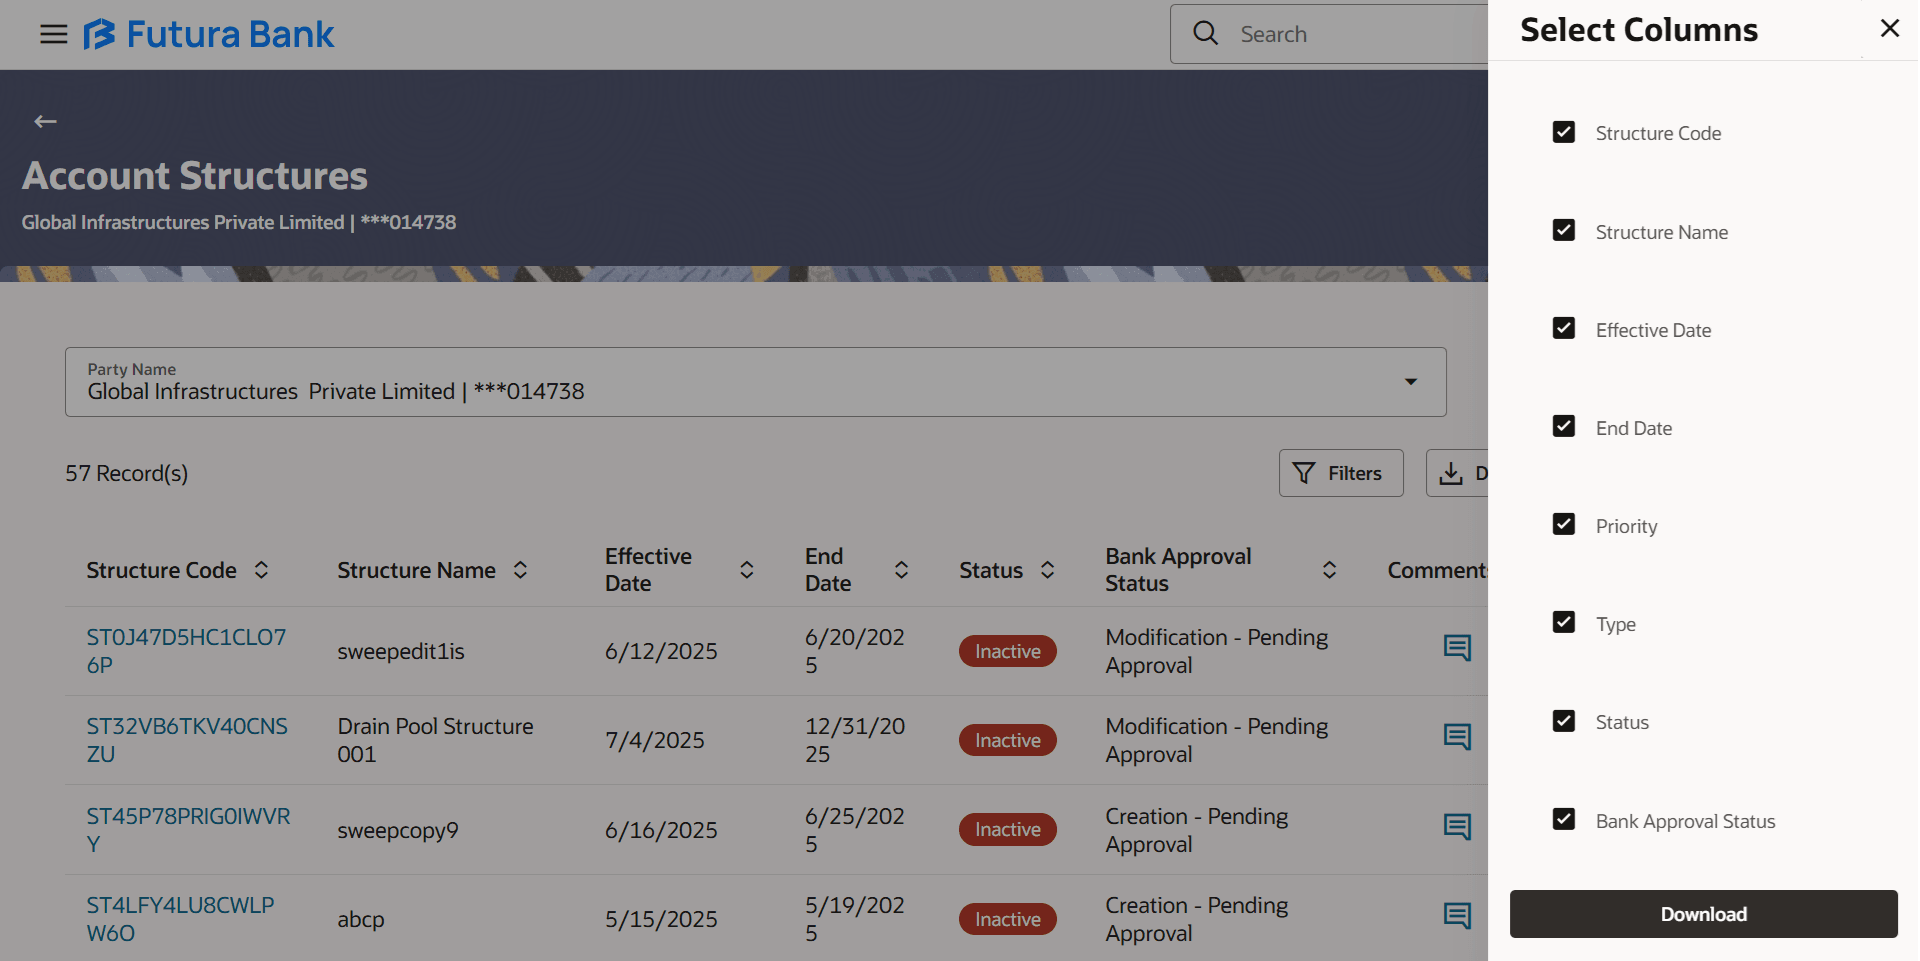
Task: Open comments for abcp row
Action: pyautogui.click(x=1457, y=917)
